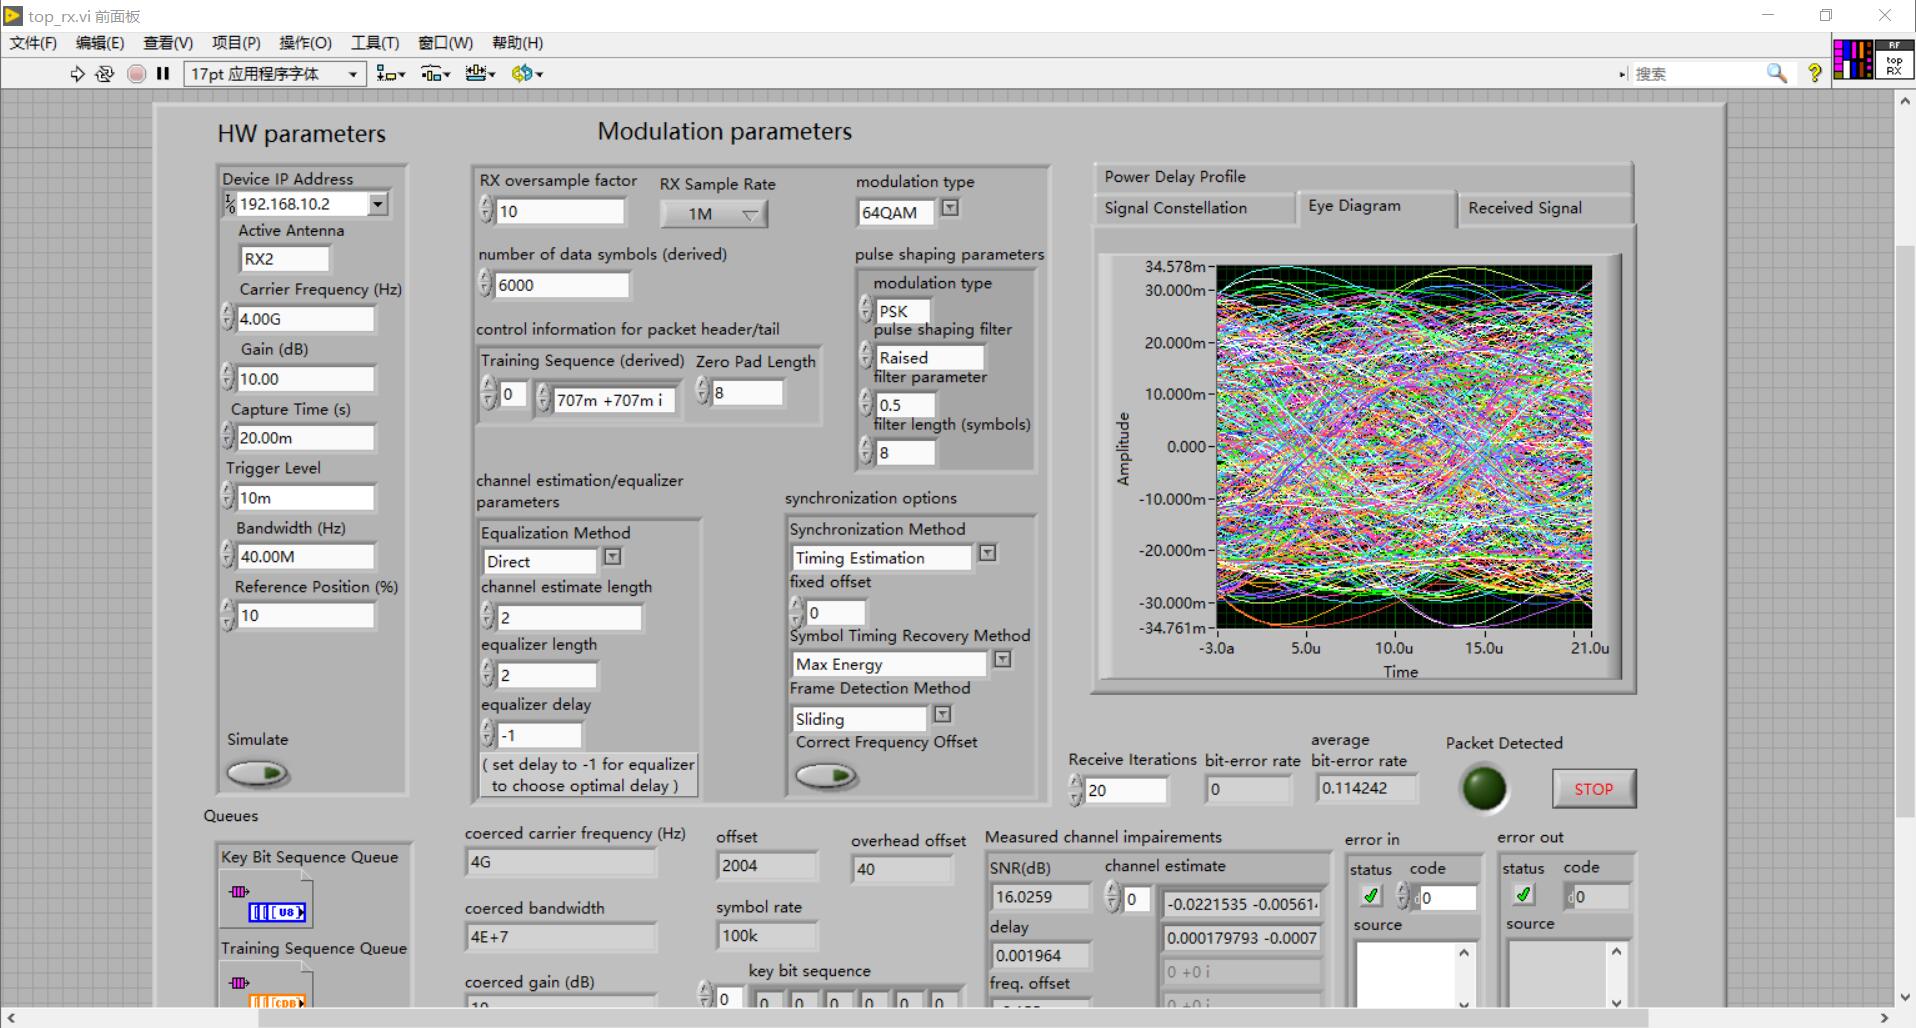Click the Zero Pad Length stepper arrows
1916x1028 pixels.
(702, 392)
